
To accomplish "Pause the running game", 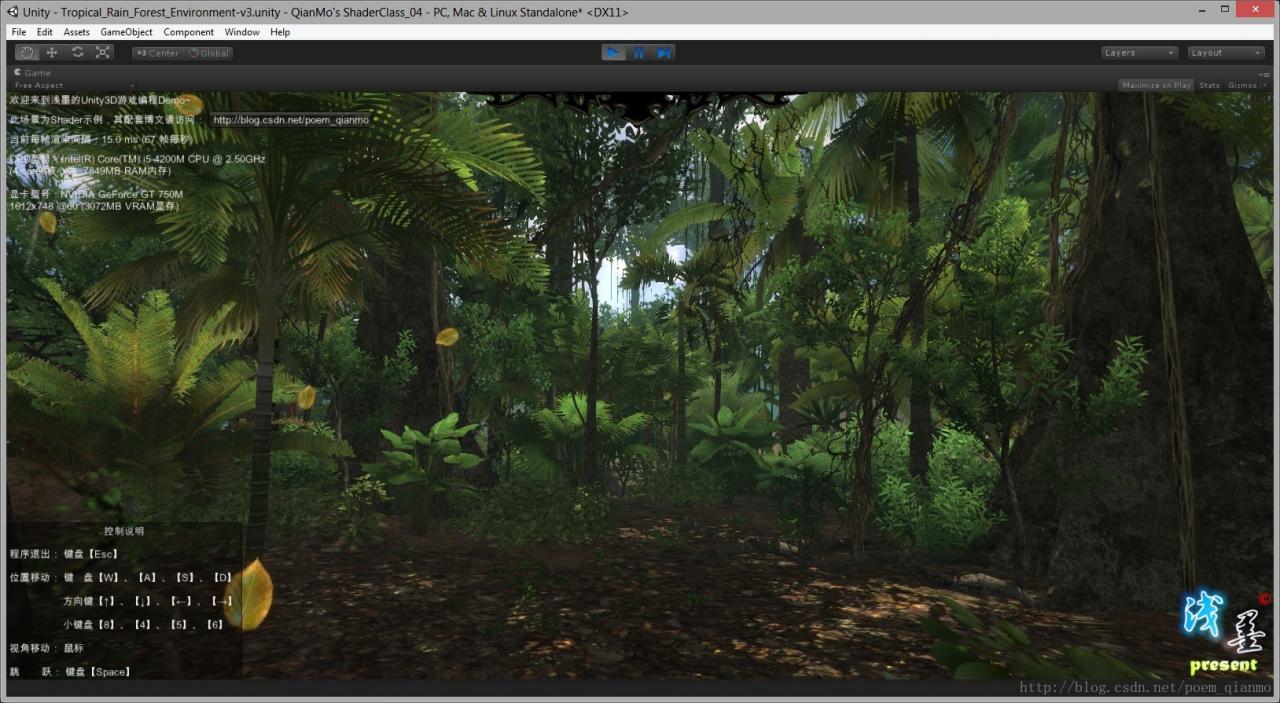I will coord(638,53).
